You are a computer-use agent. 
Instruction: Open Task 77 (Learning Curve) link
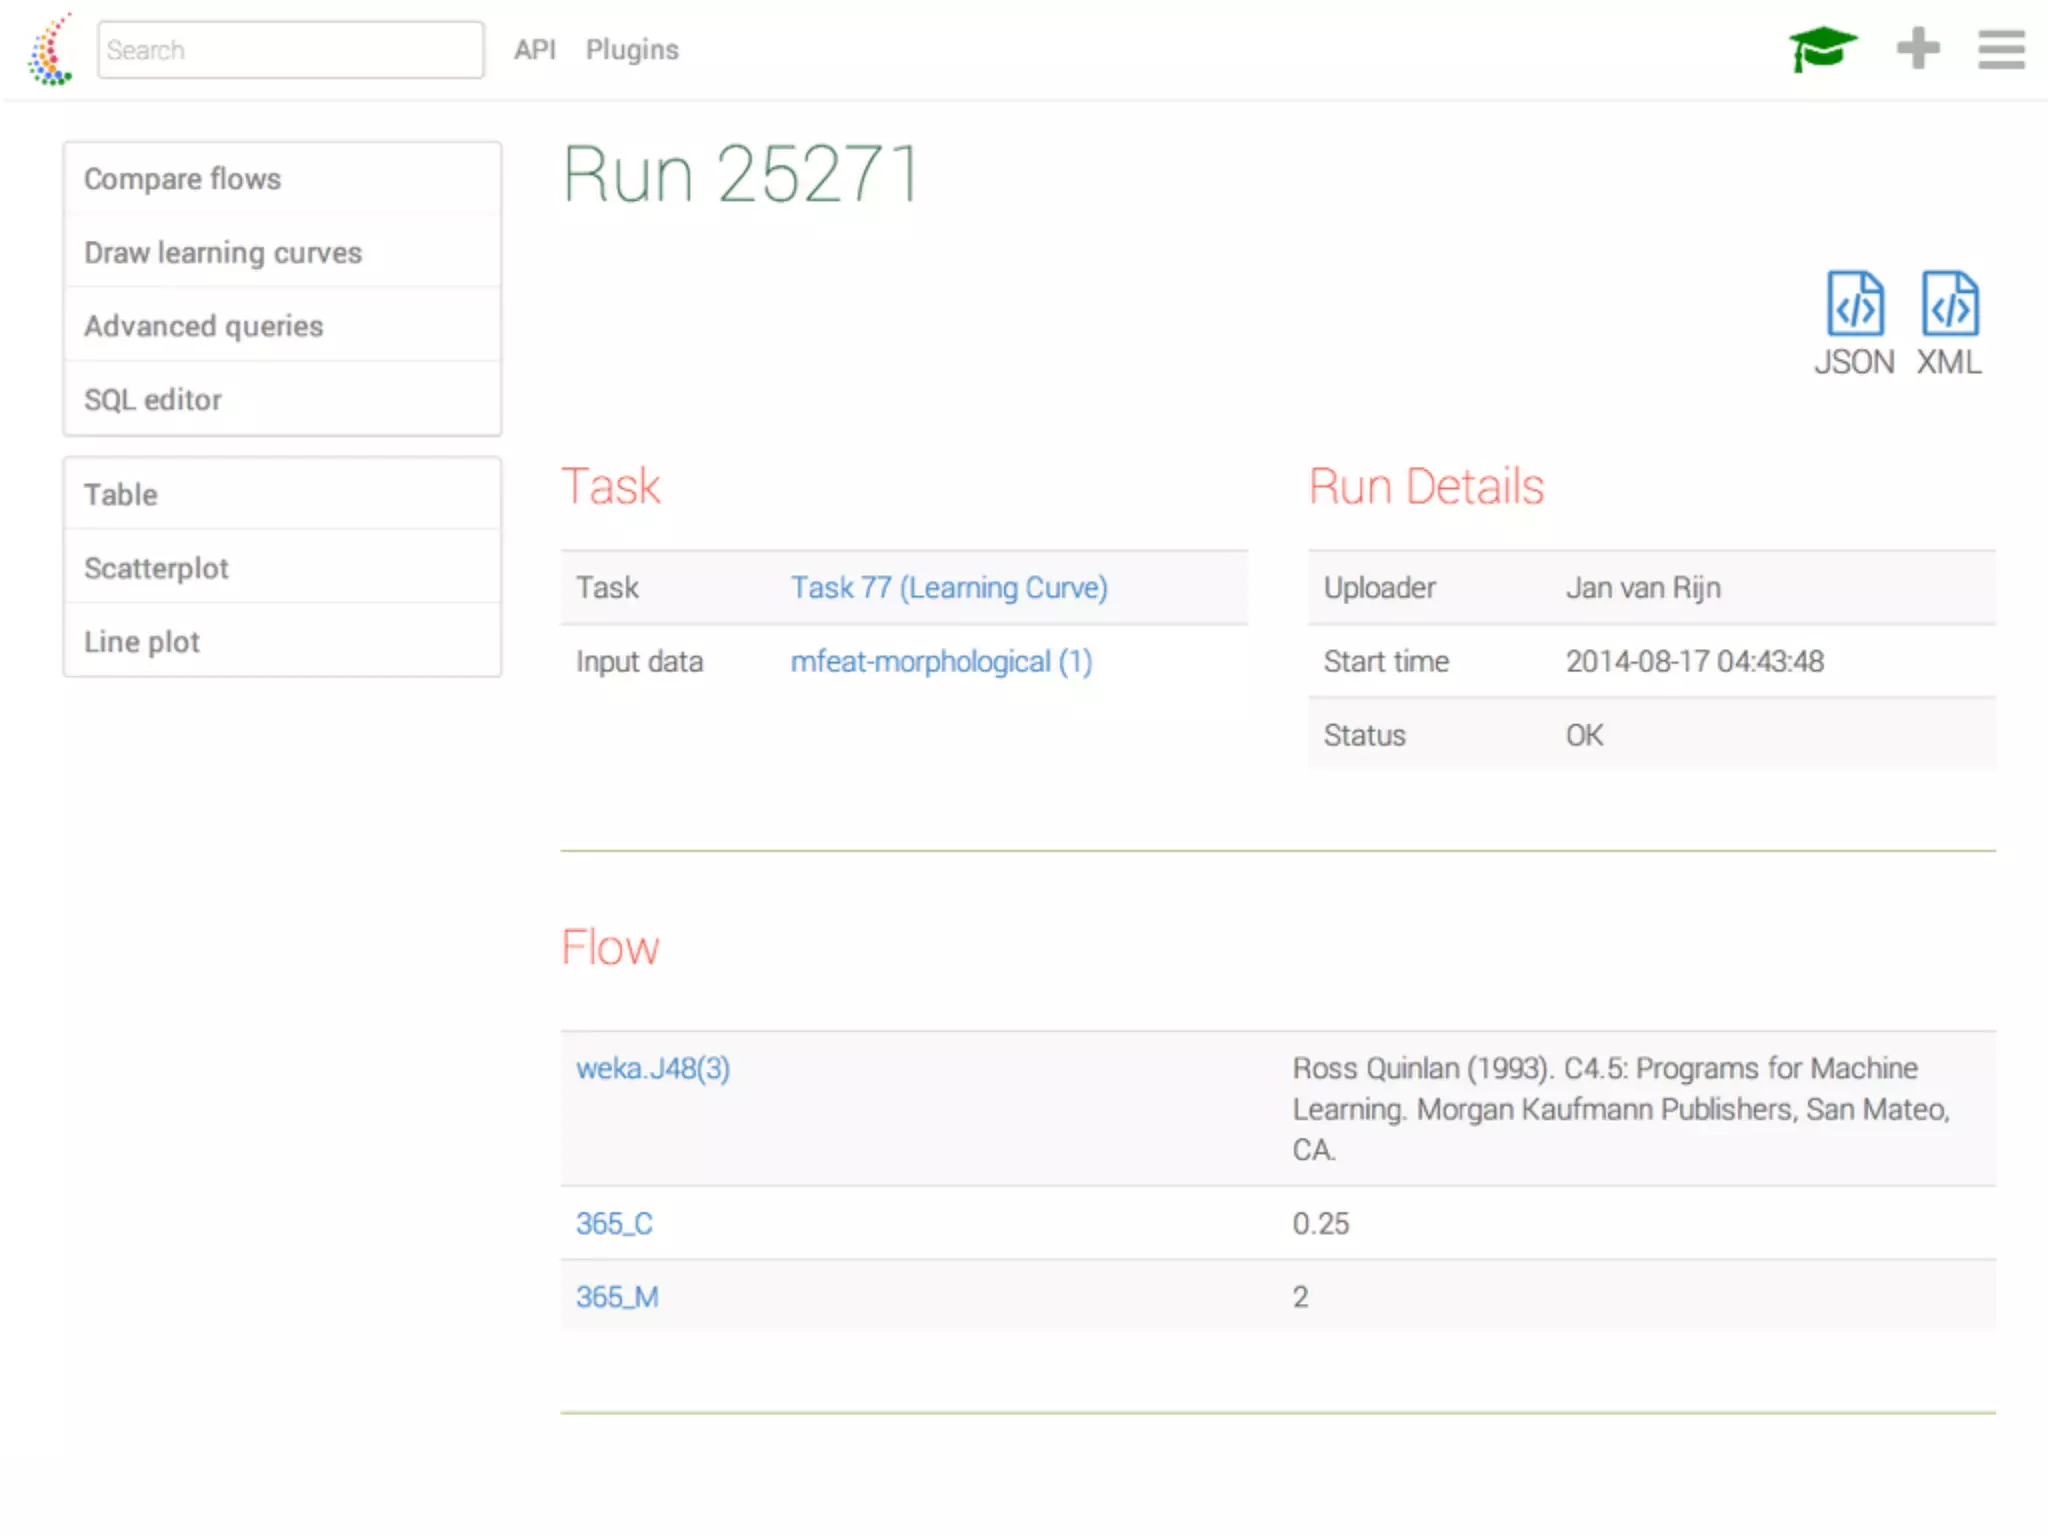[x=949, y=588]
